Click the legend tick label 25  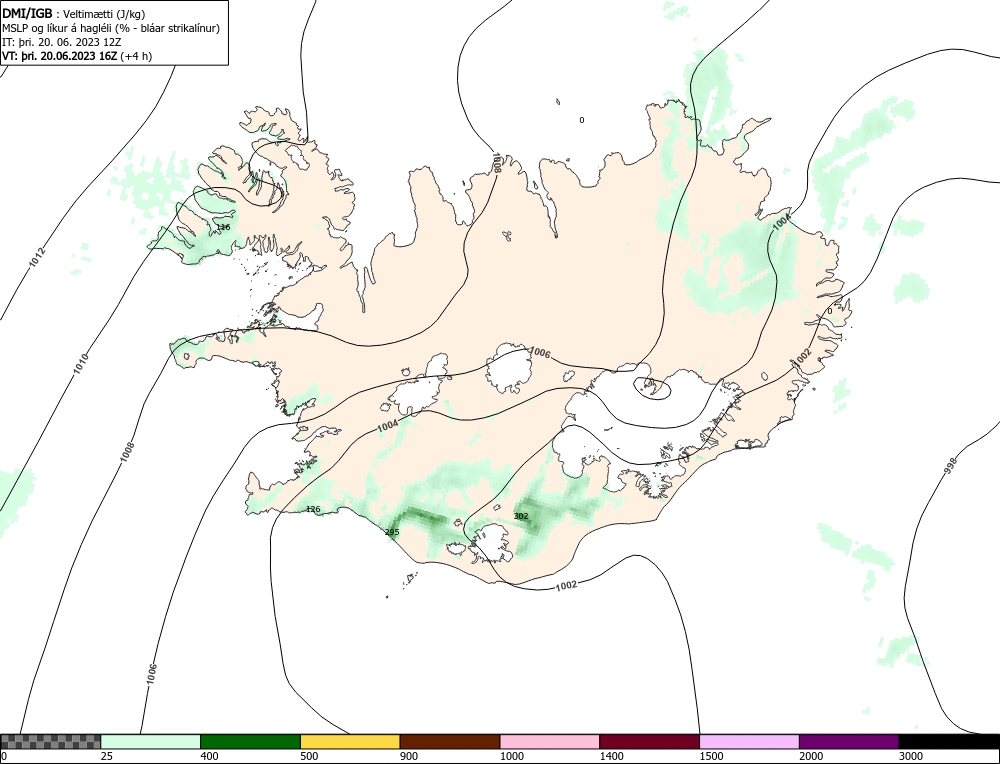[x=107, y=756]
